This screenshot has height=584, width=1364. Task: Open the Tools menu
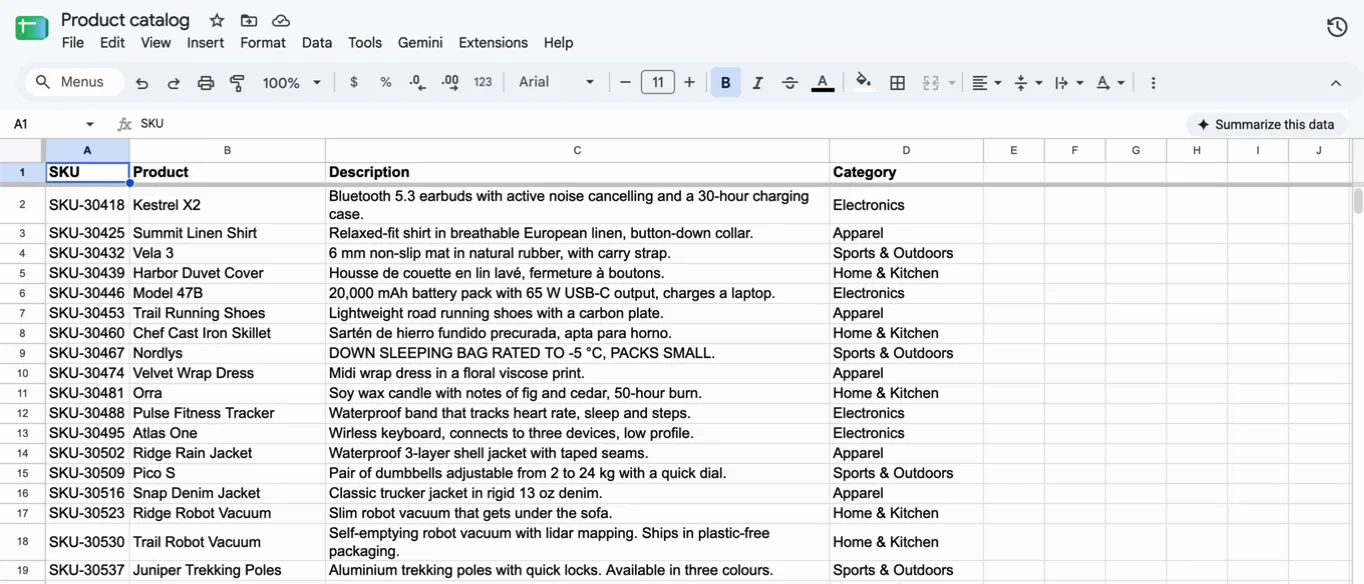(365, 43)
